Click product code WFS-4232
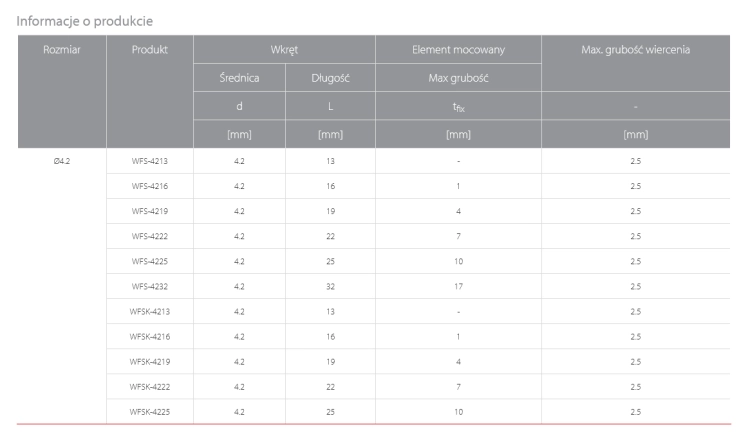 [150, 287]
